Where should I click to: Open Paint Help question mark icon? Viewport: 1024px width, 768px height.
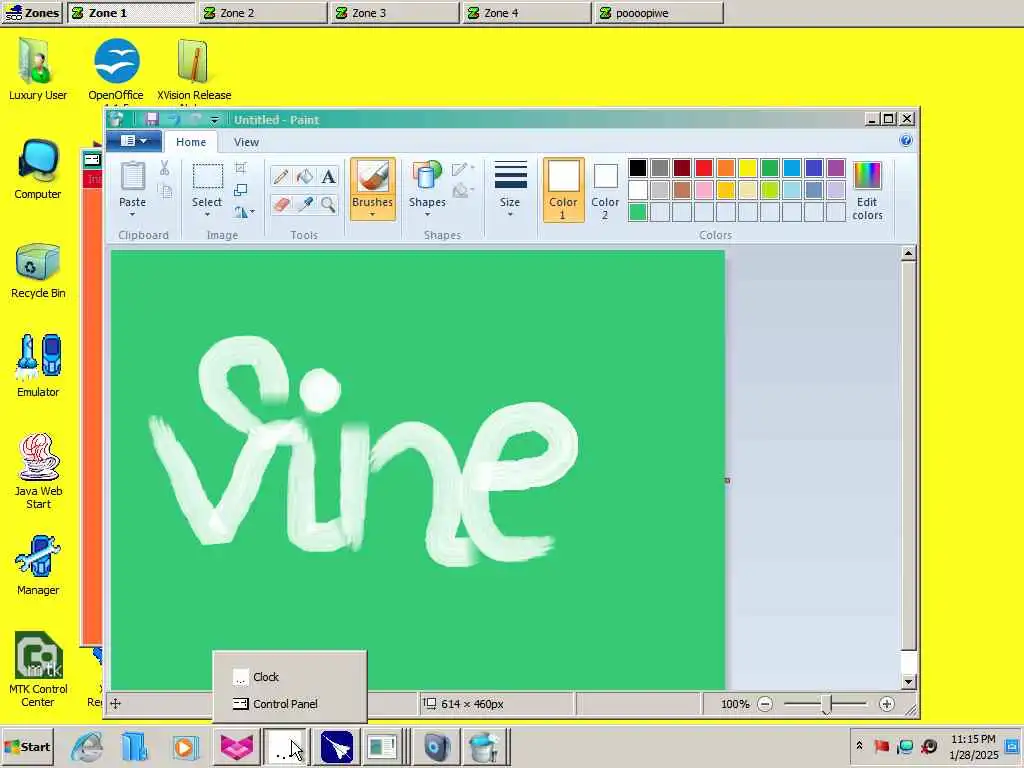[x=906, y=140]
